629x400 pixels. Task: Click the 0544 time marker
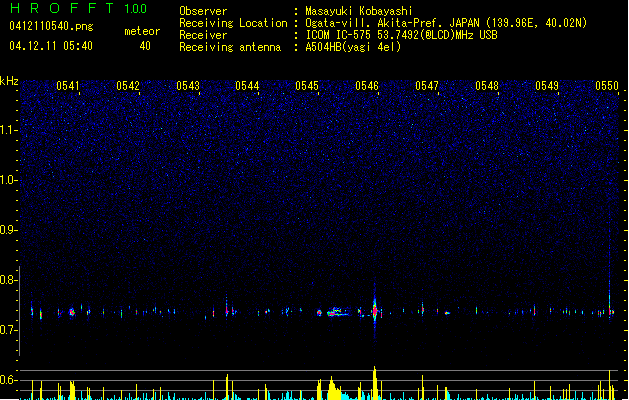click(x=247, y=86)
